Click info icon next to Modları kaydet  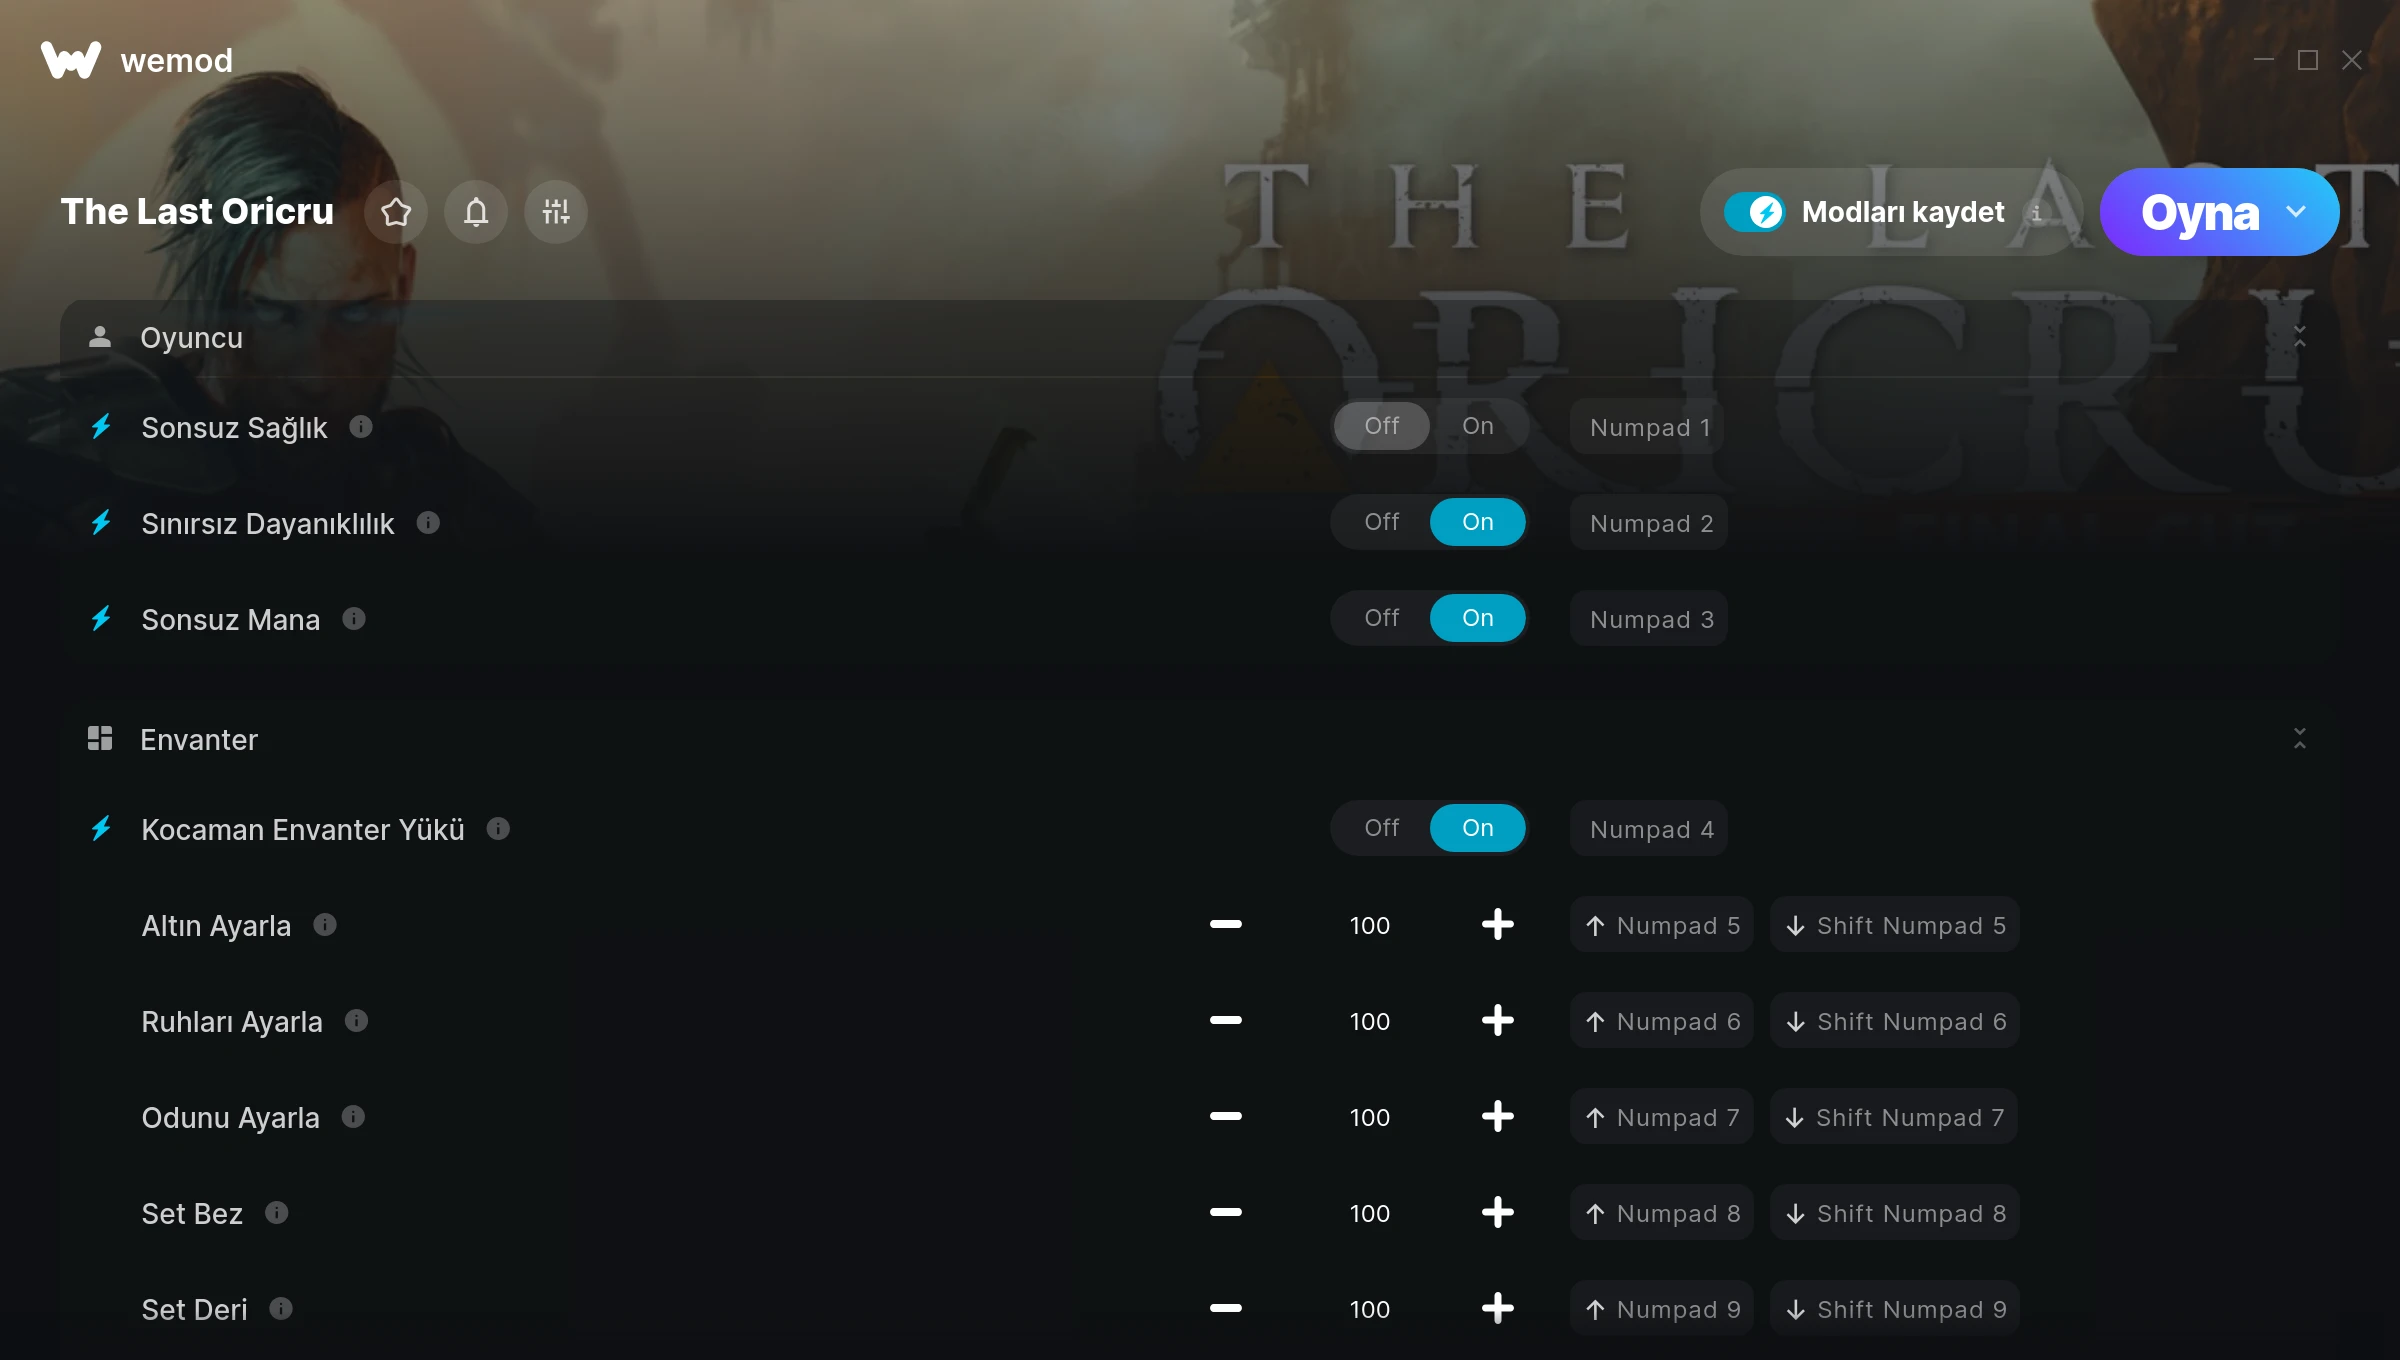[x=2036, y=212]
